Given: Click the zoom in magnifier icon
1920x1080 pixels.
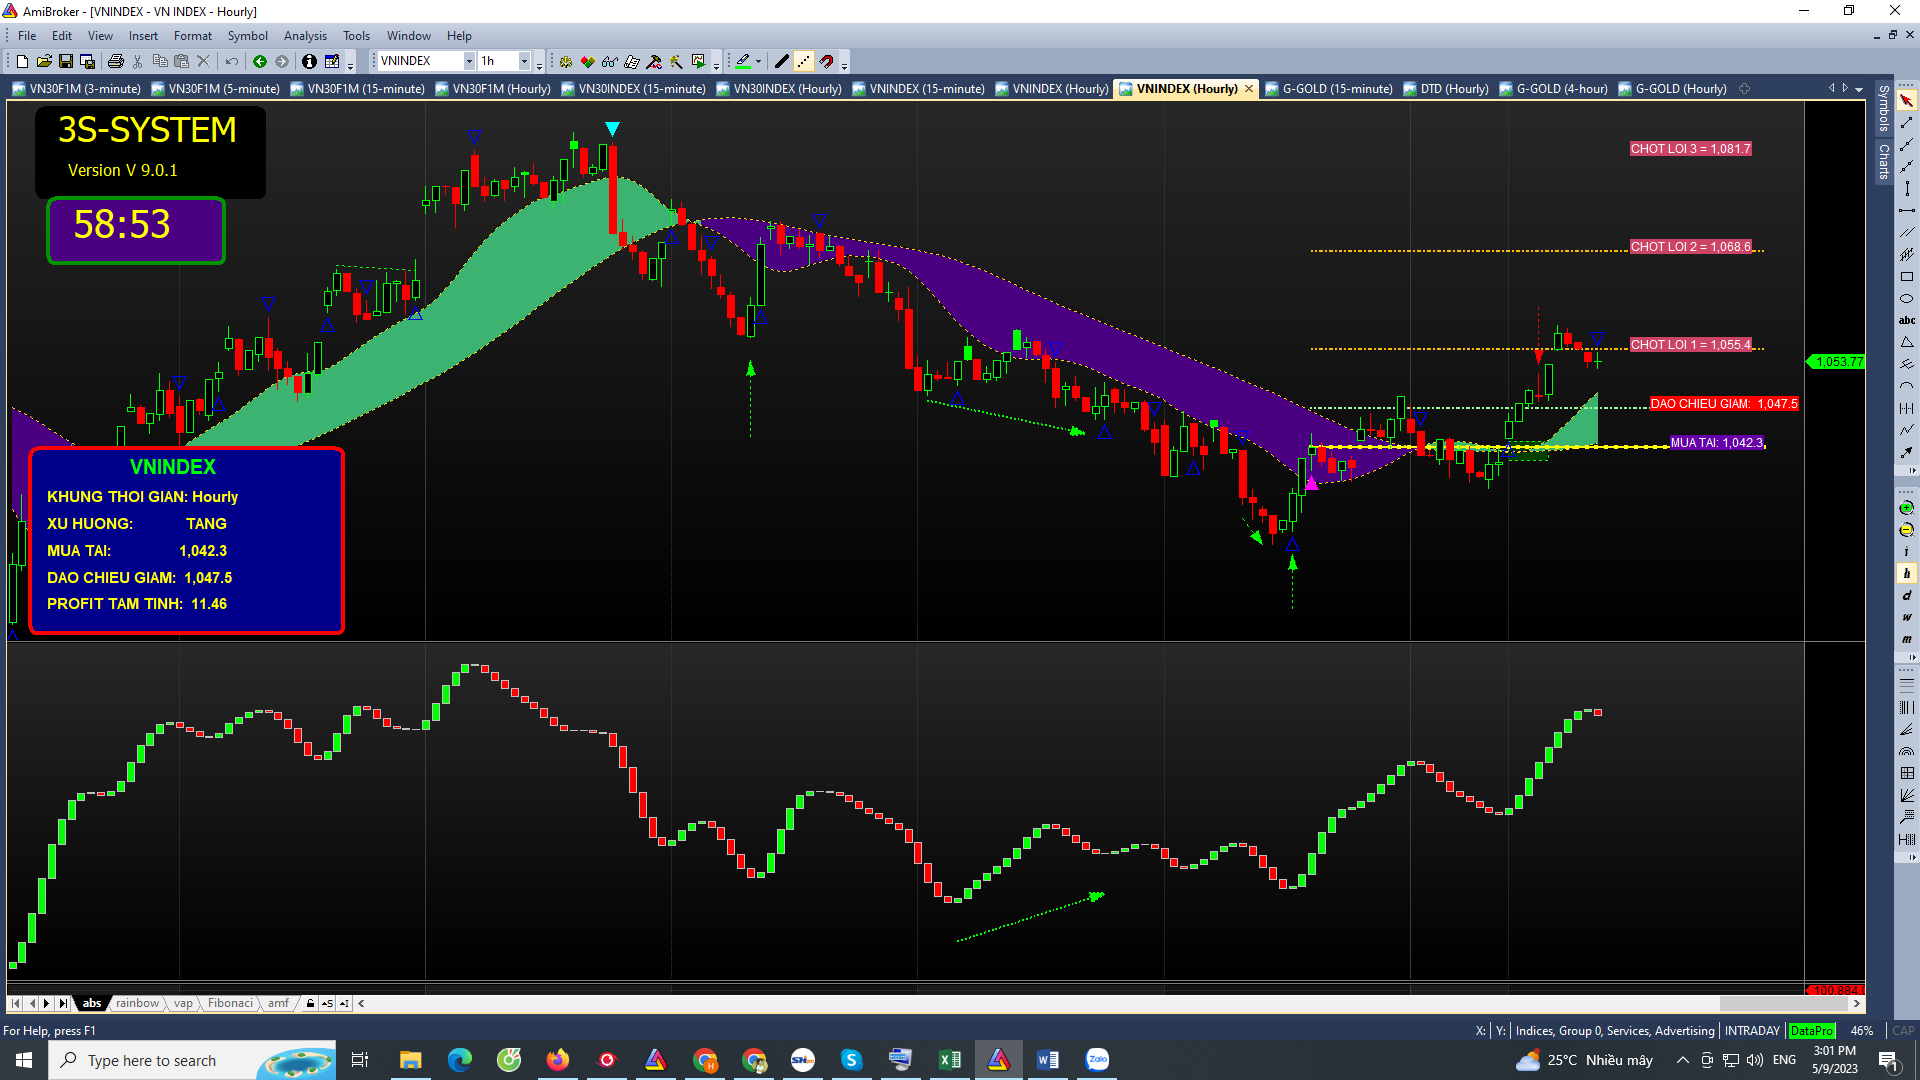Looking at the screenshot, I should tap(1907, 508).
